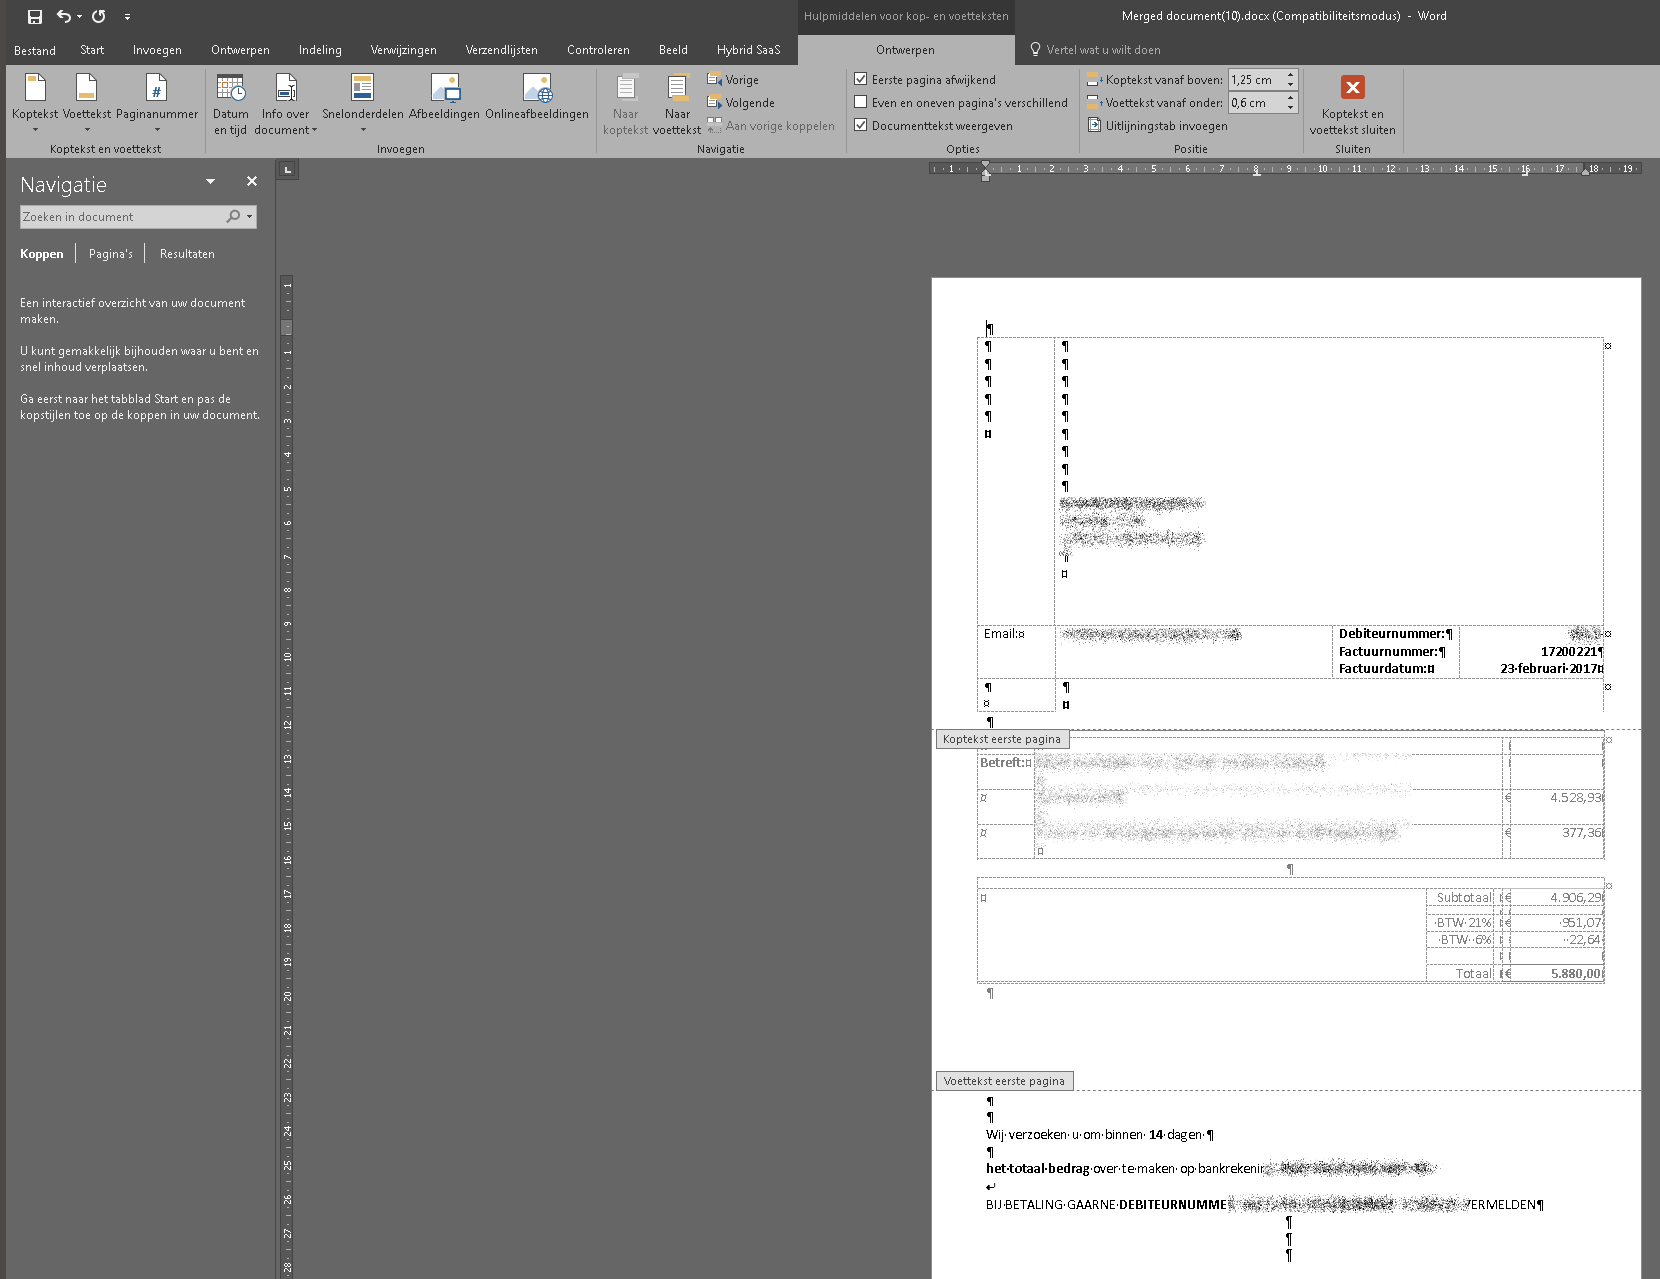Click Uitlijningstab invoegen
The width and height of the screenshot is (1660, 1279).
click(x=1166, y=126)
